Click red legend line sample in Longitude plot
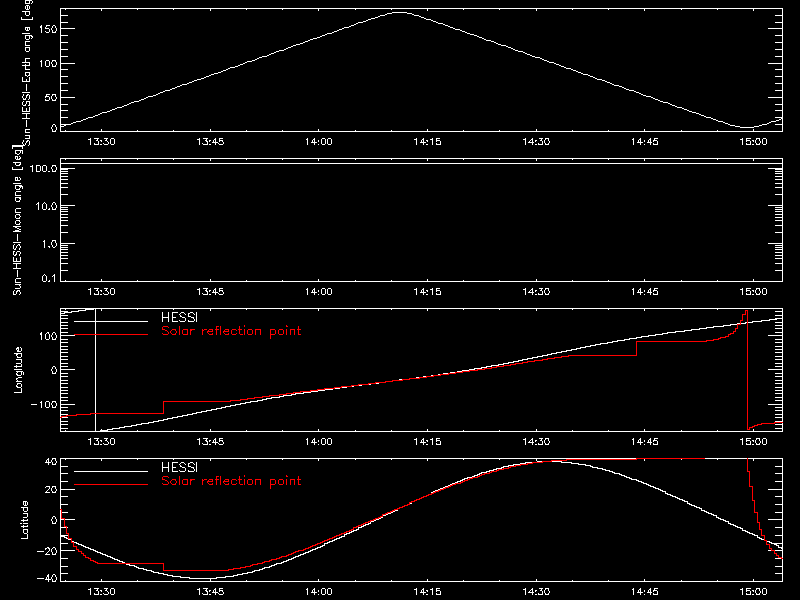This screenshot has width=800, height=600. [x=111, y=335]
